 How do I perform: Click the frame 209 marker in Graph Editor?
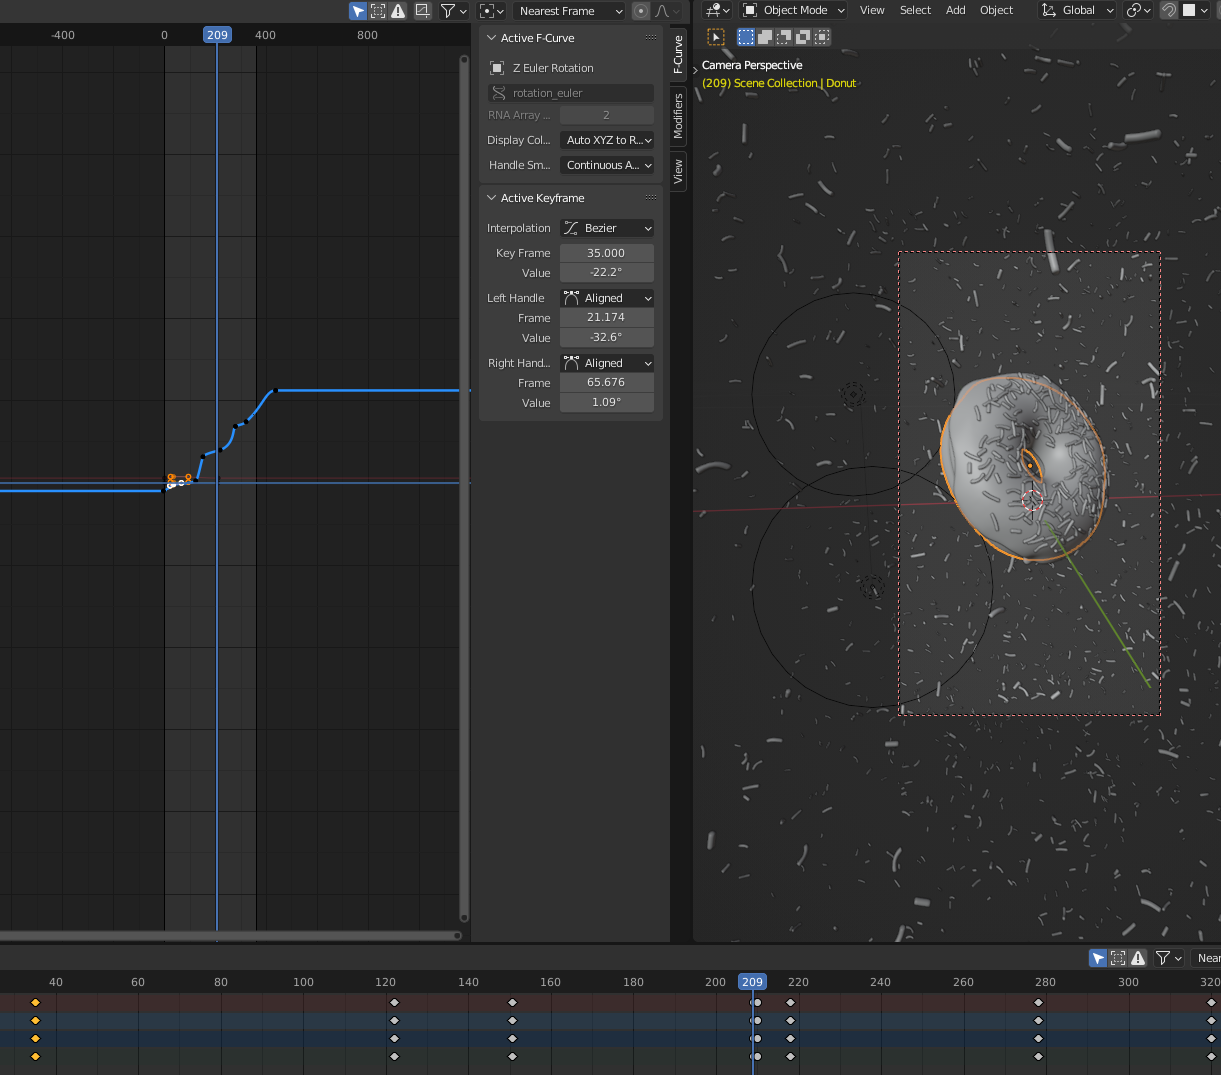(217, 35)
